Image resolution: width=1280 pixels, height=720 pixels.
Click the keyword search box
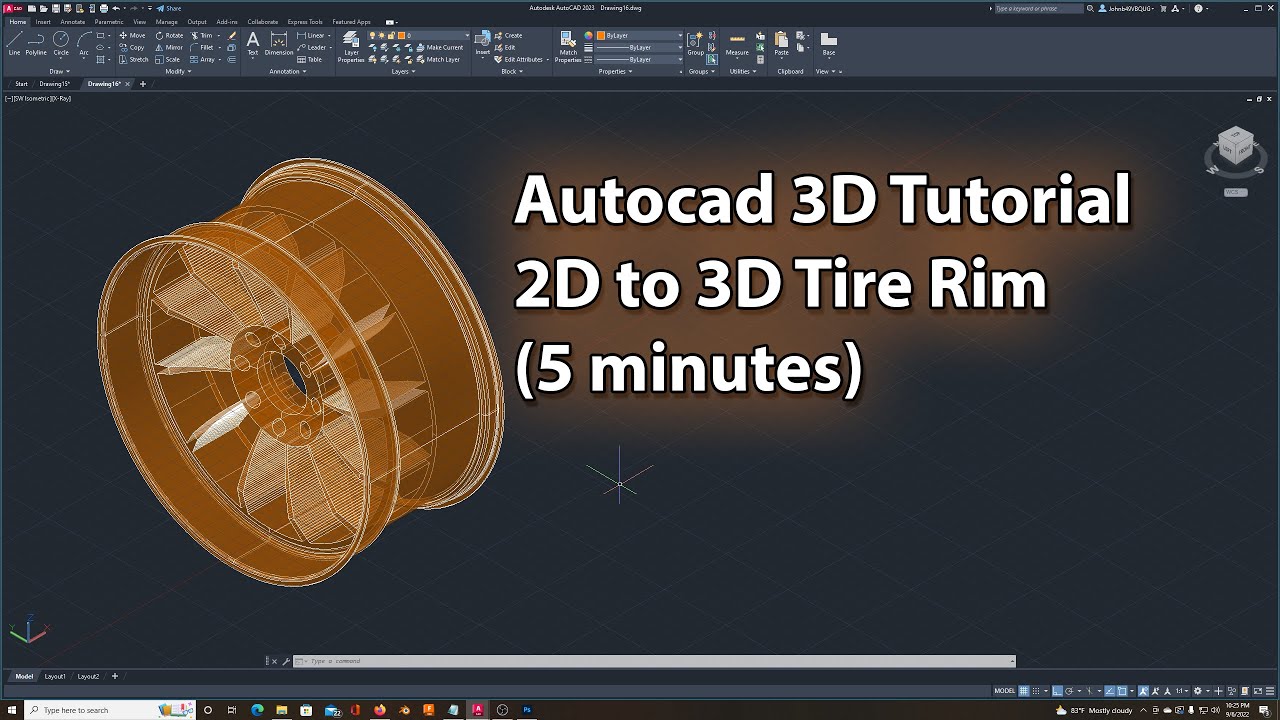tap(1038, 8)
